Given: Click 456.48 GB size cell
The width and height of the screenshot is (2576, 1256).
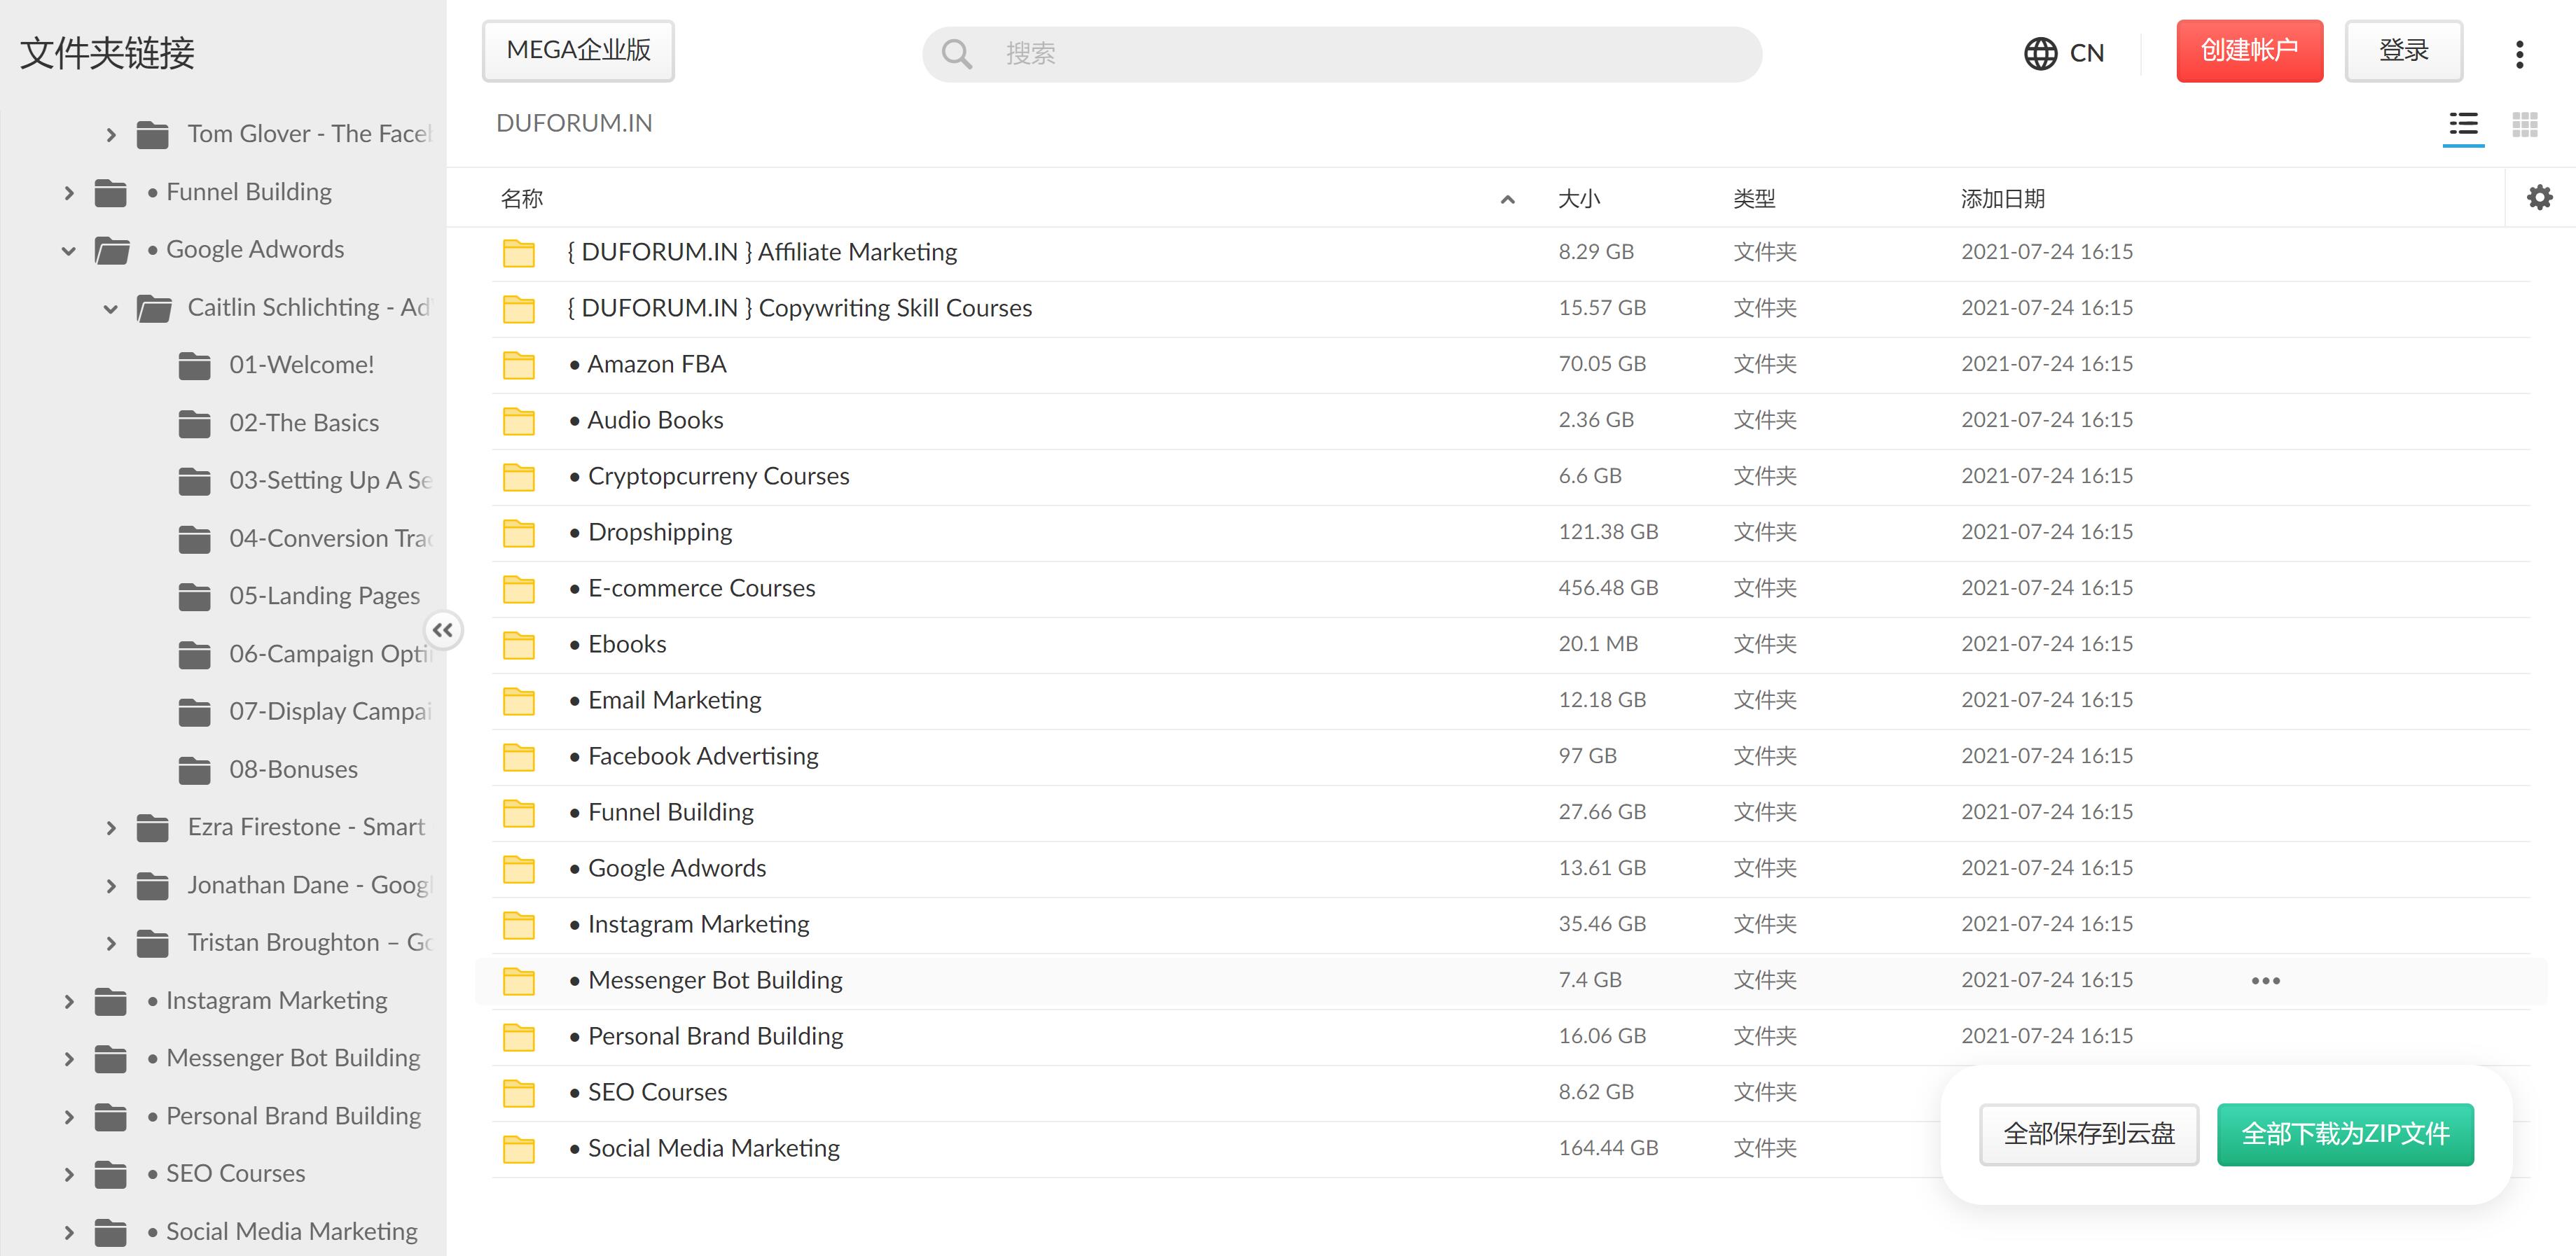Looking at the screenshot, I should (x=1608, y=588).
